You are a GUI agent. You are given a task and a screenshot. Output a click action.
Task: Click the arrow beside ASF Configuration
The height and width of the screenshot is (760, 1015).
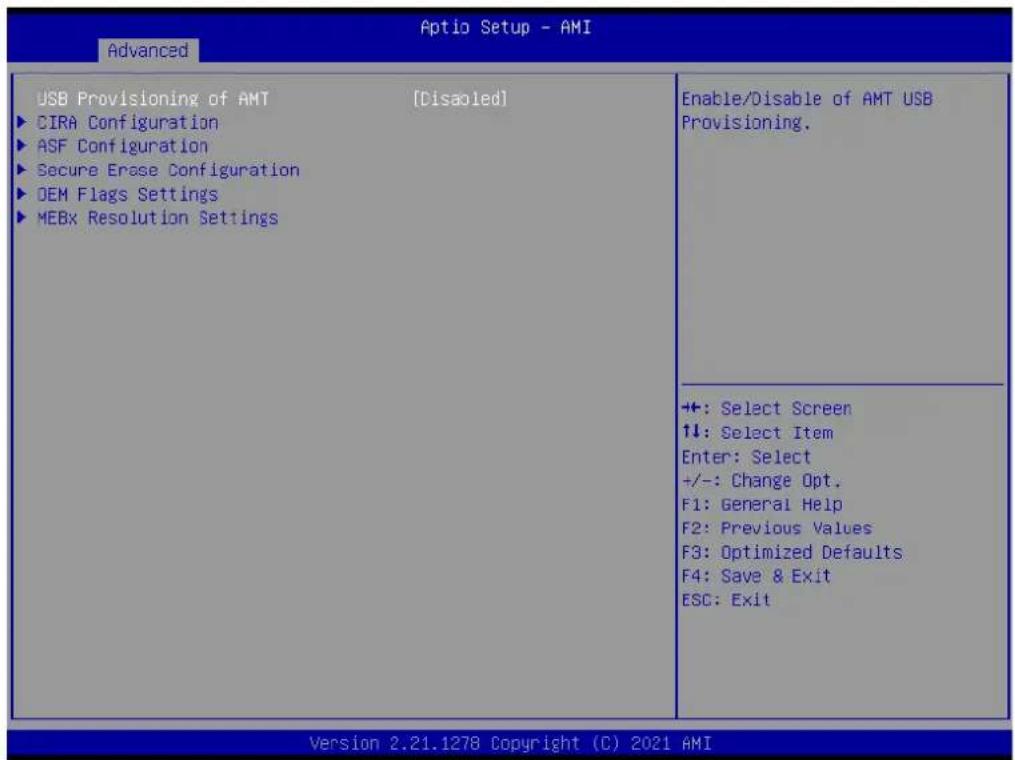(x=22, y=146)
